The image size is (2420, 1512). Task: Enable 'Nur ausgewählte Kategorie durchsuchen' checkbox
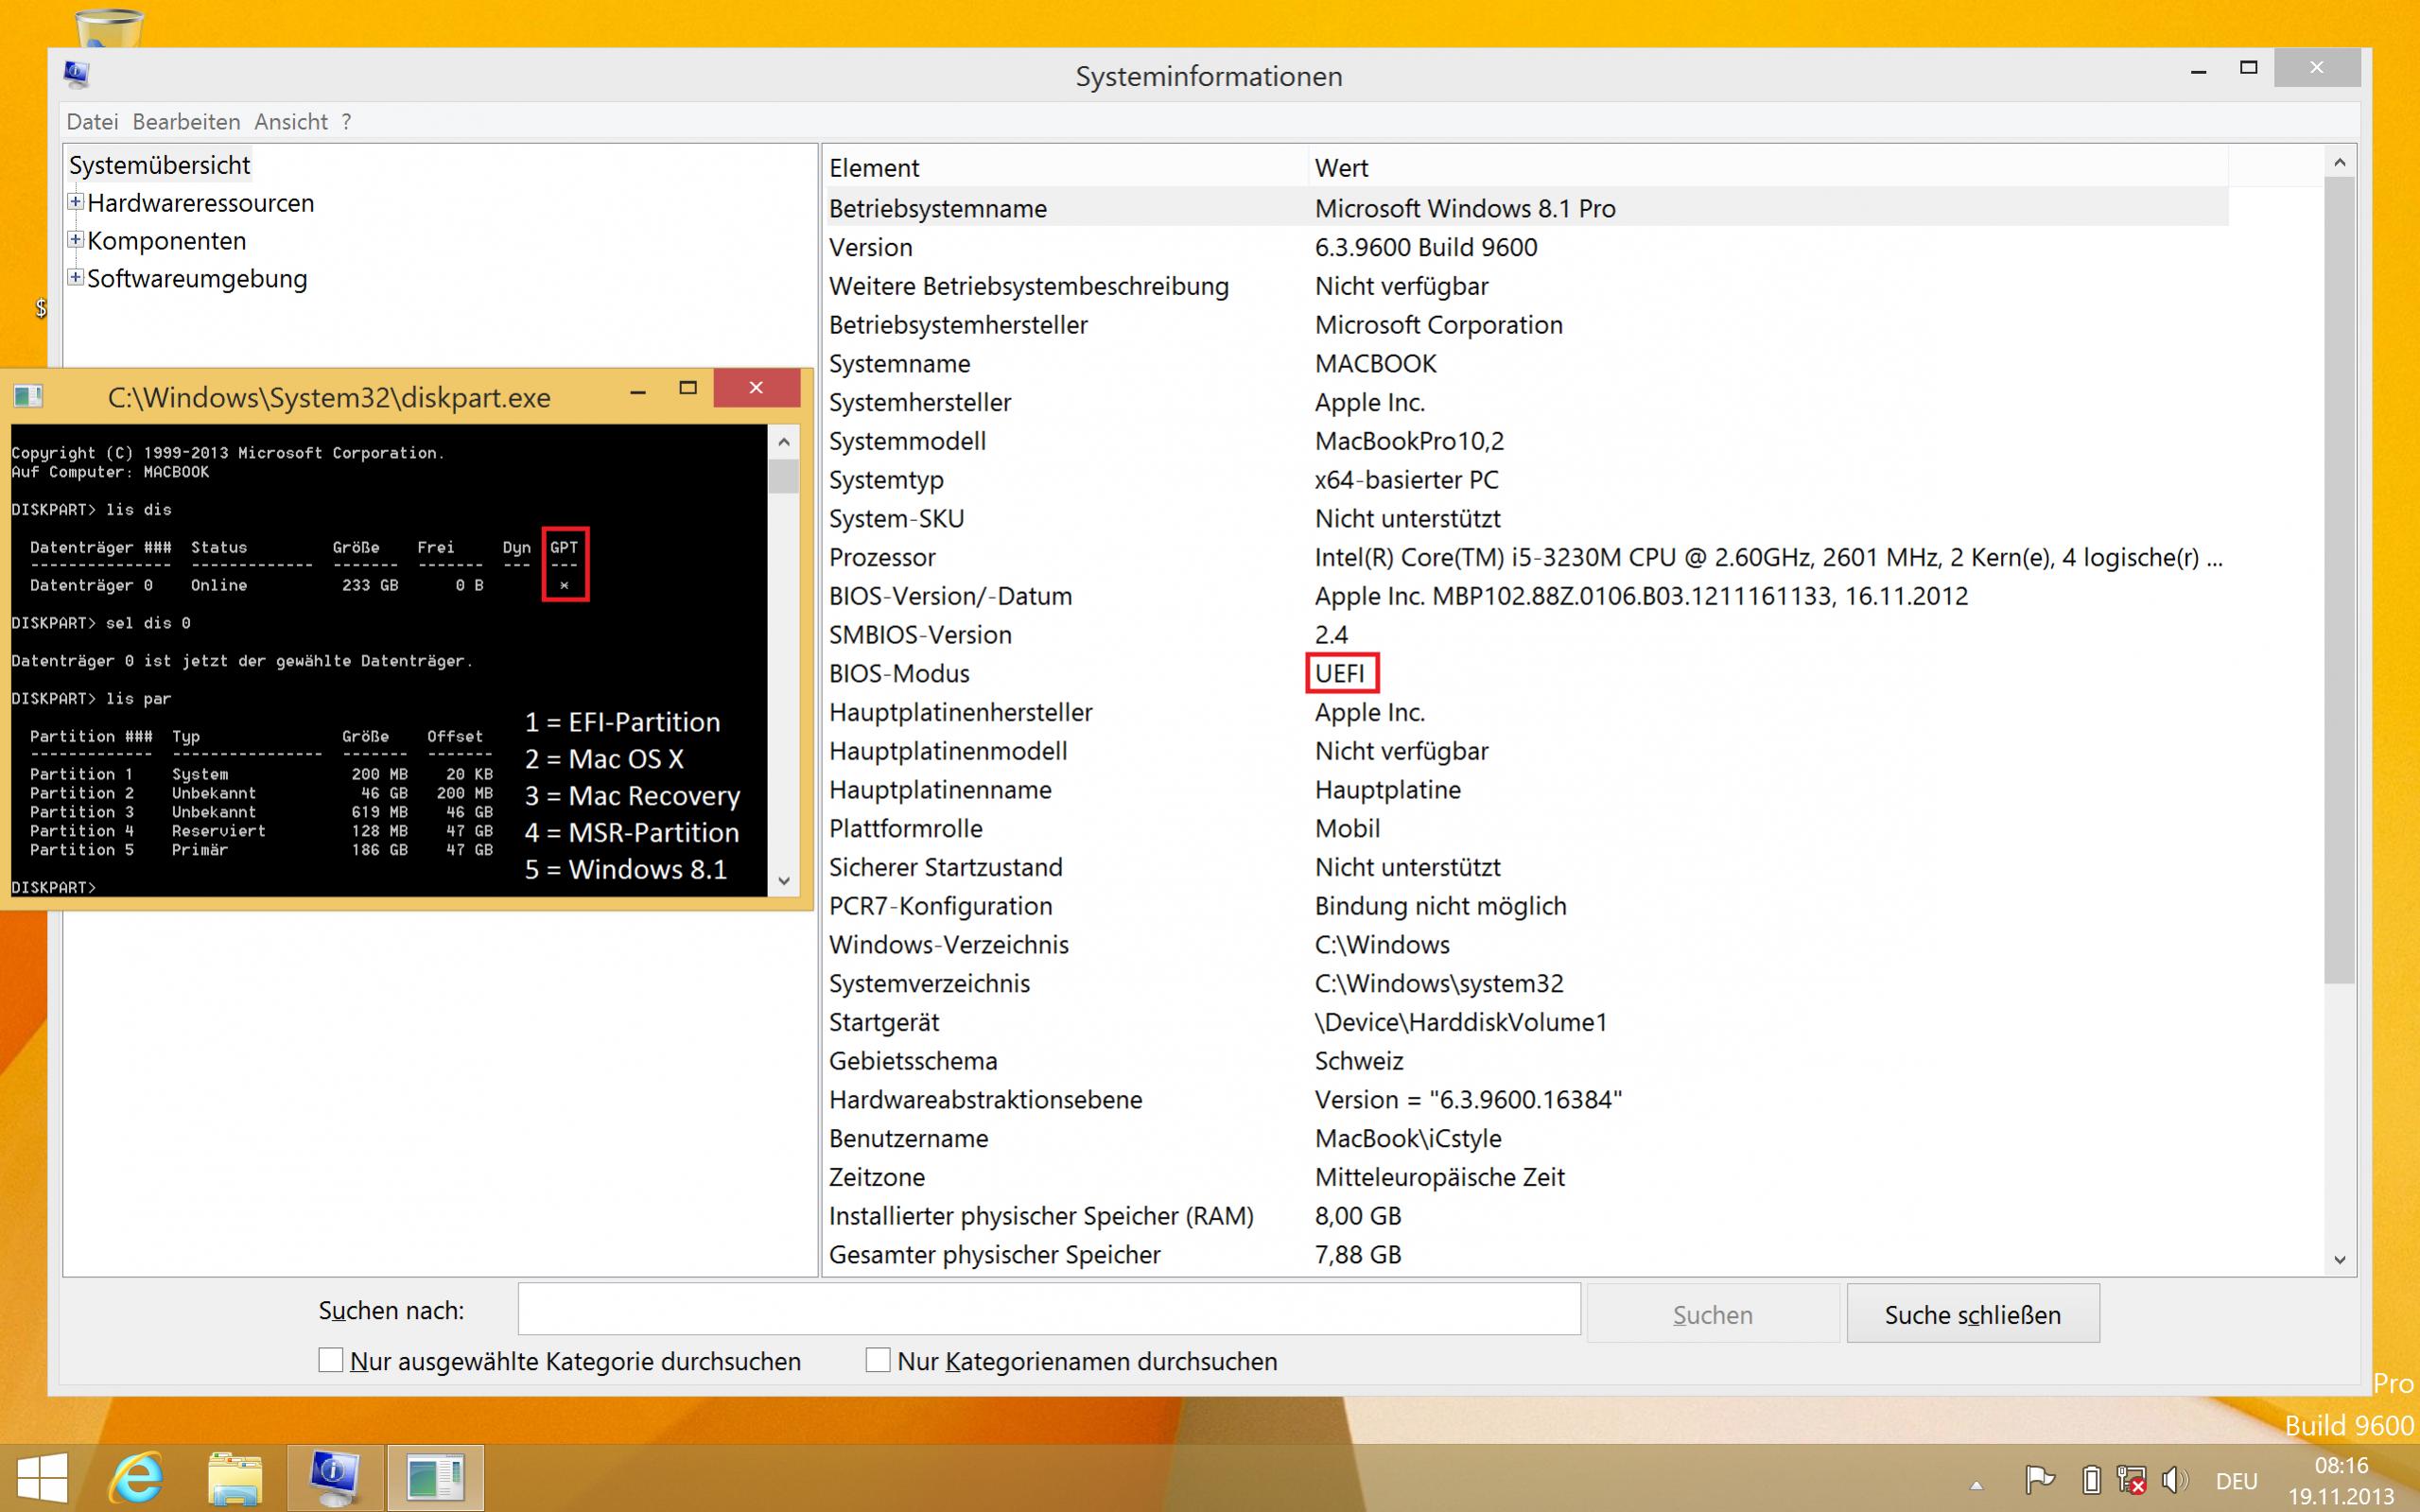pos(331,1360)
